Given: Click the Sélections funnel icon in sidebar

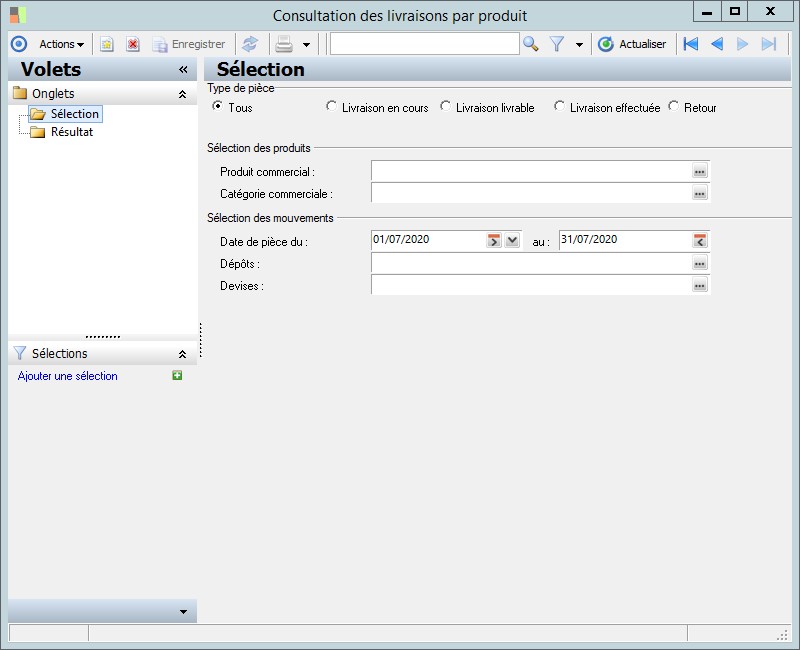Looking at the screenshot, I should pos(20,353).
